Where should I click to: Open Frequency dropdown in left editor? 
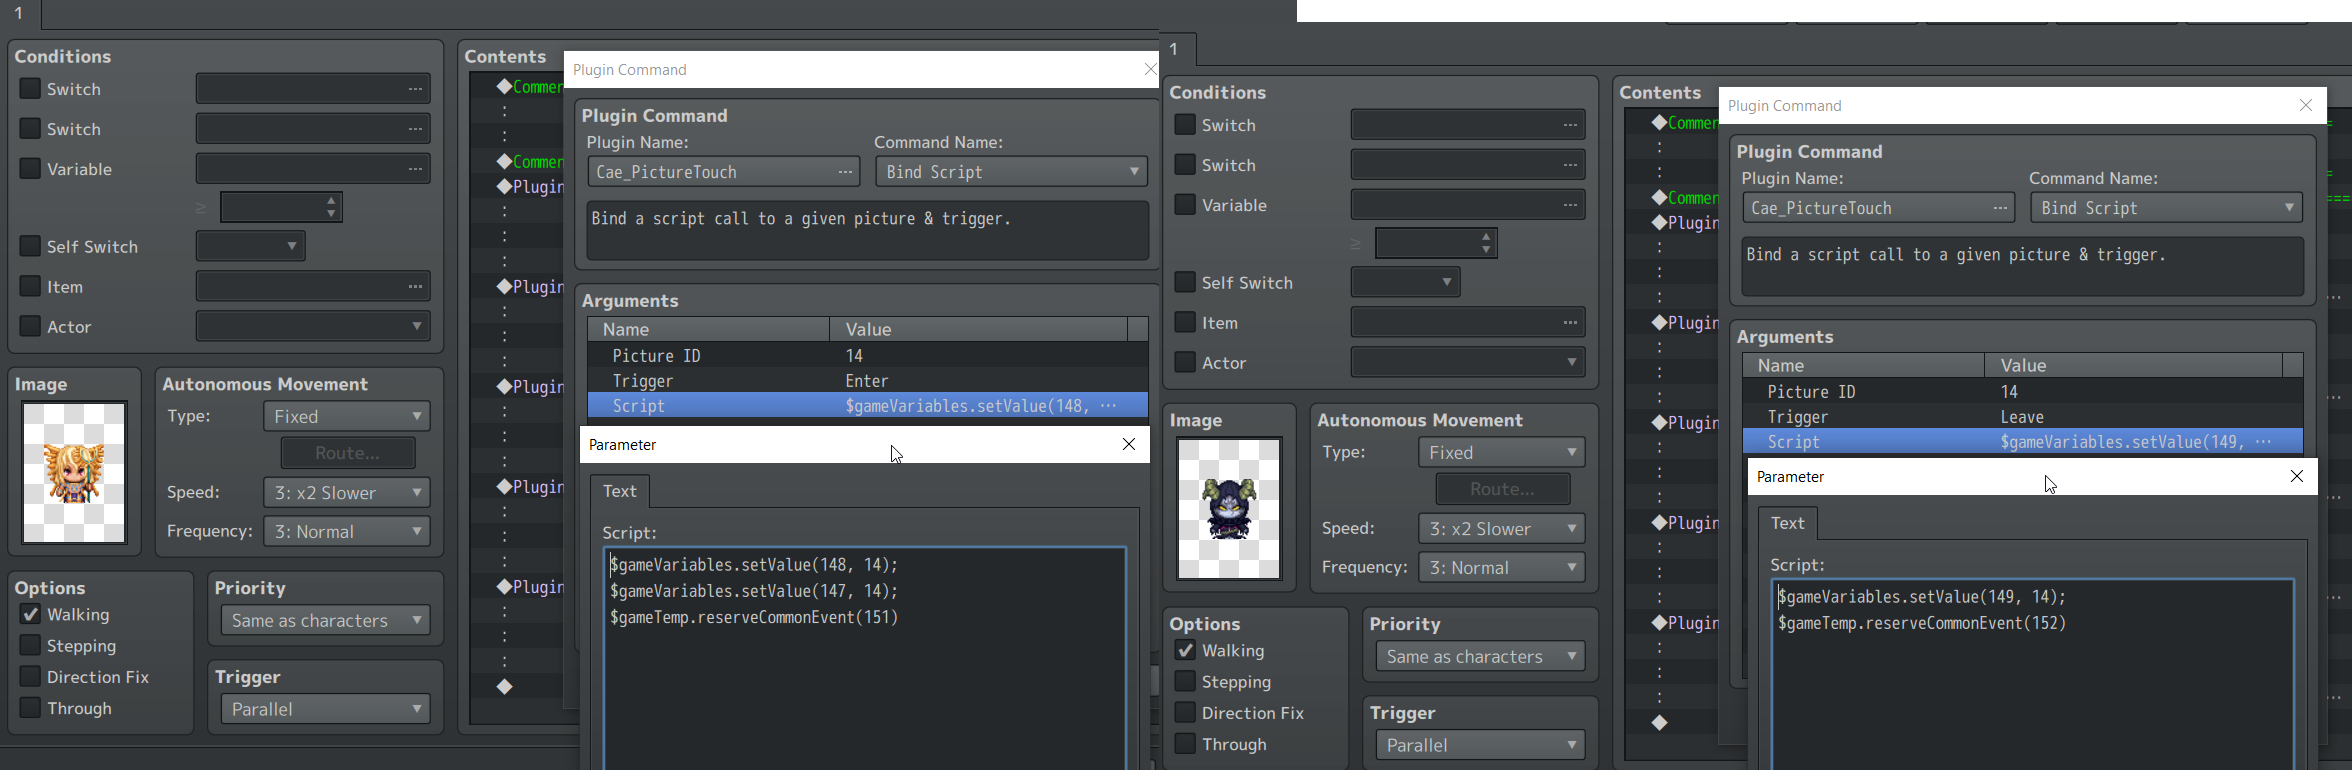[346, 532]
